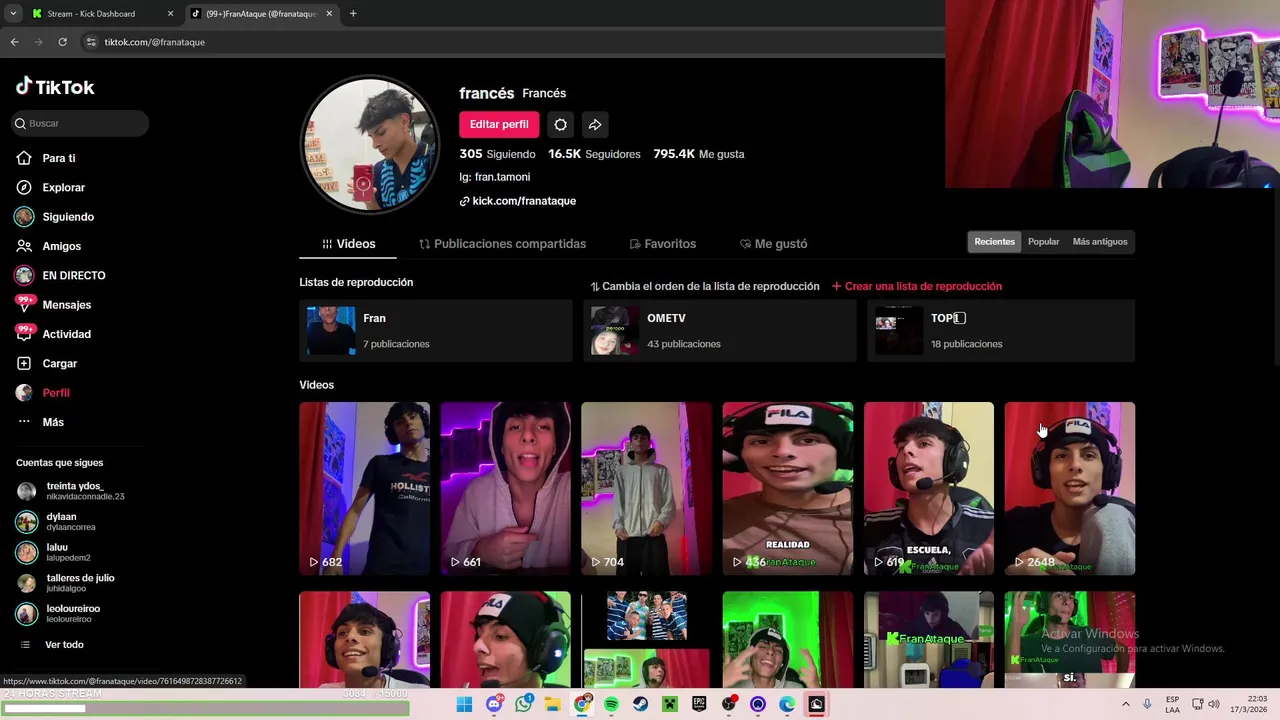
Task: Click the address bar URL
Action: point(154,42)
